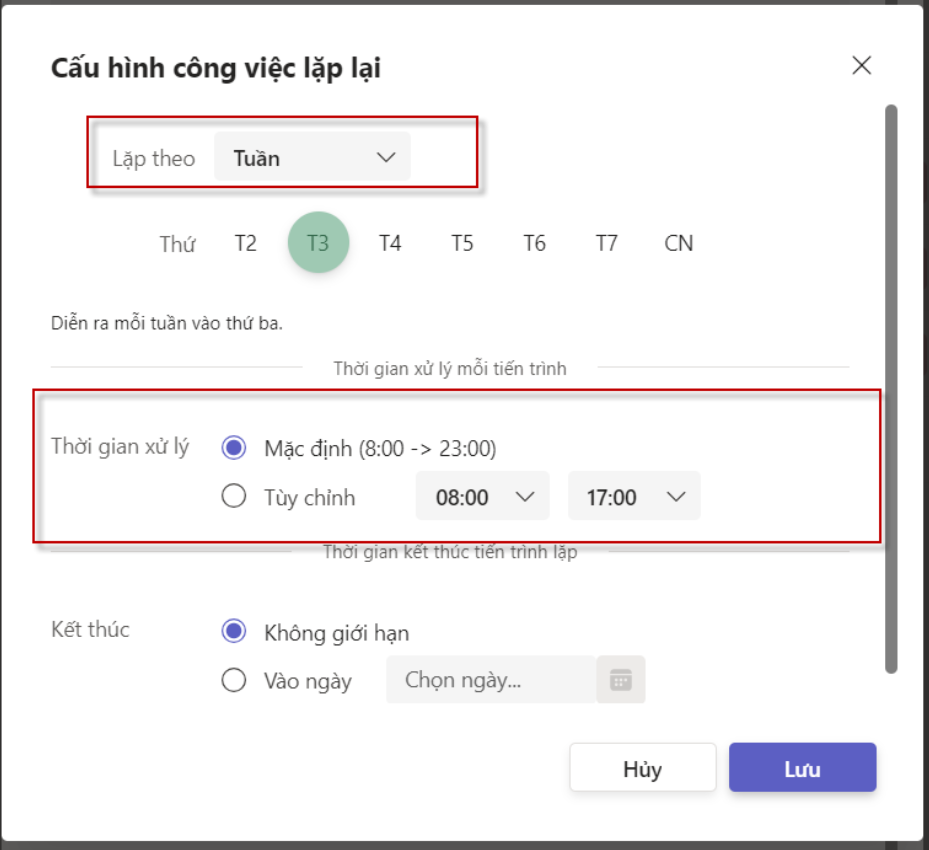Expand the 08:00 start time dropdown
This screenshot has height=850, width=929.
tap(482, 496)
